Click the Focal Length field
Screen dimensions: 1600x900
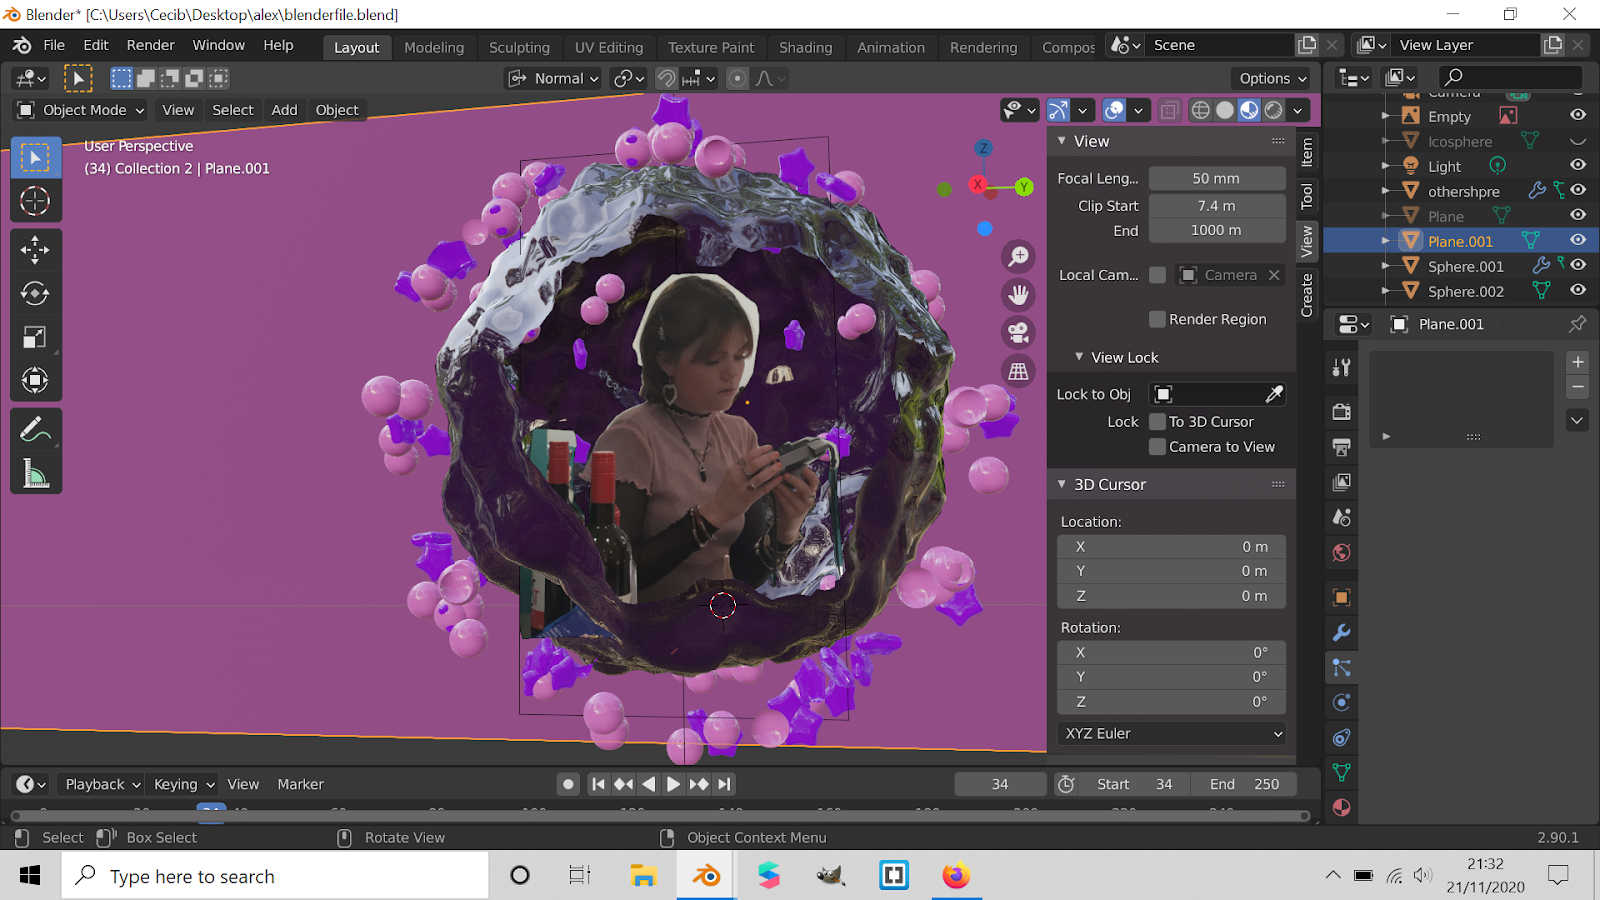[1216, 178]
